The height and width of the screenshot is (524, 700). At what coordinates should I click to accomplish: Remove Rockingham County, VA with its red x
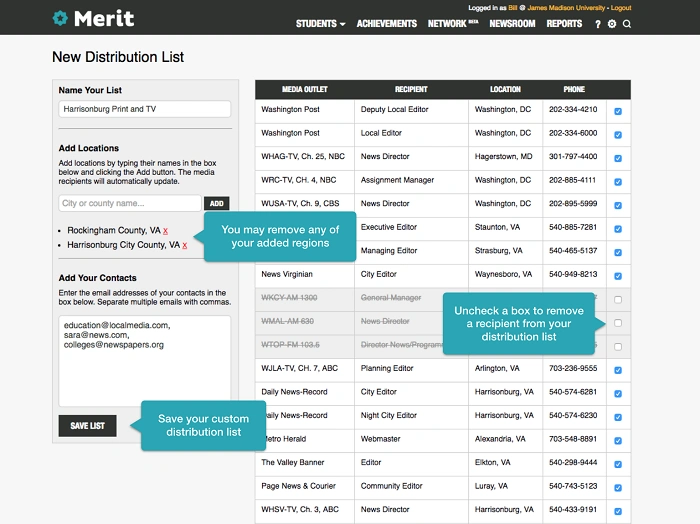(x=165, y=231)
